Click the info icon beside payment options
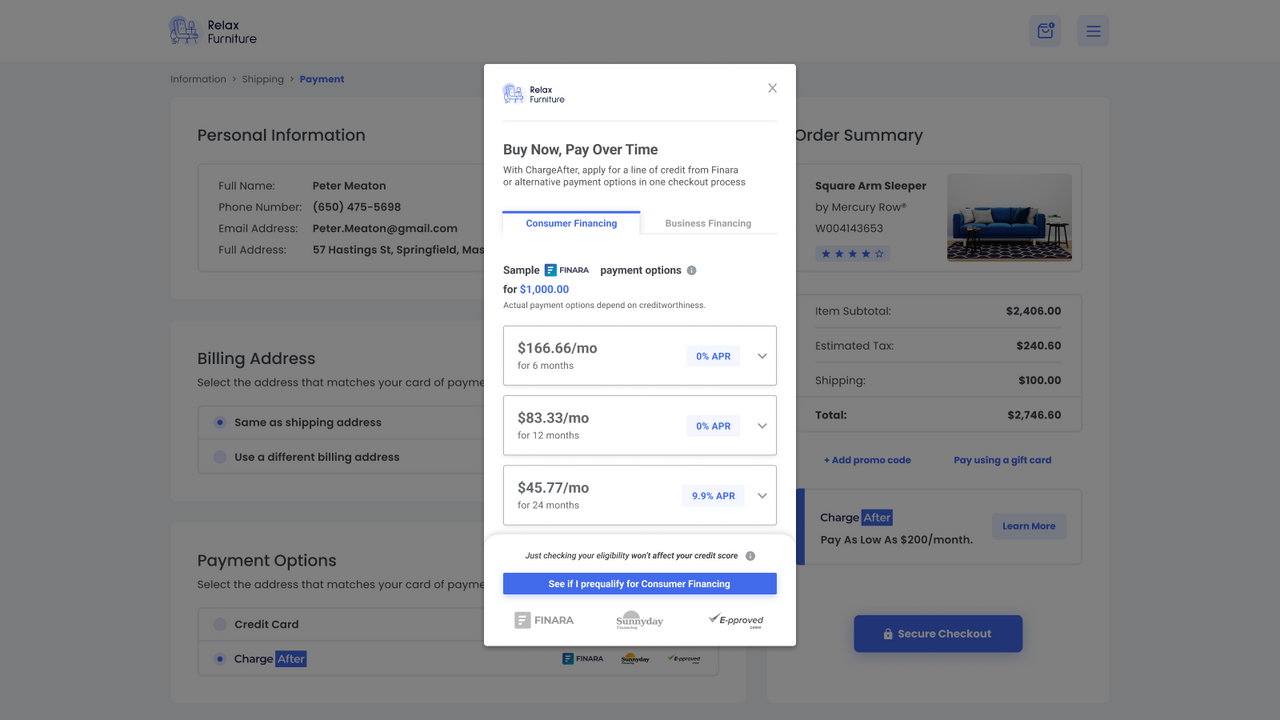Image resolution: width=1280 pixels, height=720 pixels. click(x=691, y=270)
